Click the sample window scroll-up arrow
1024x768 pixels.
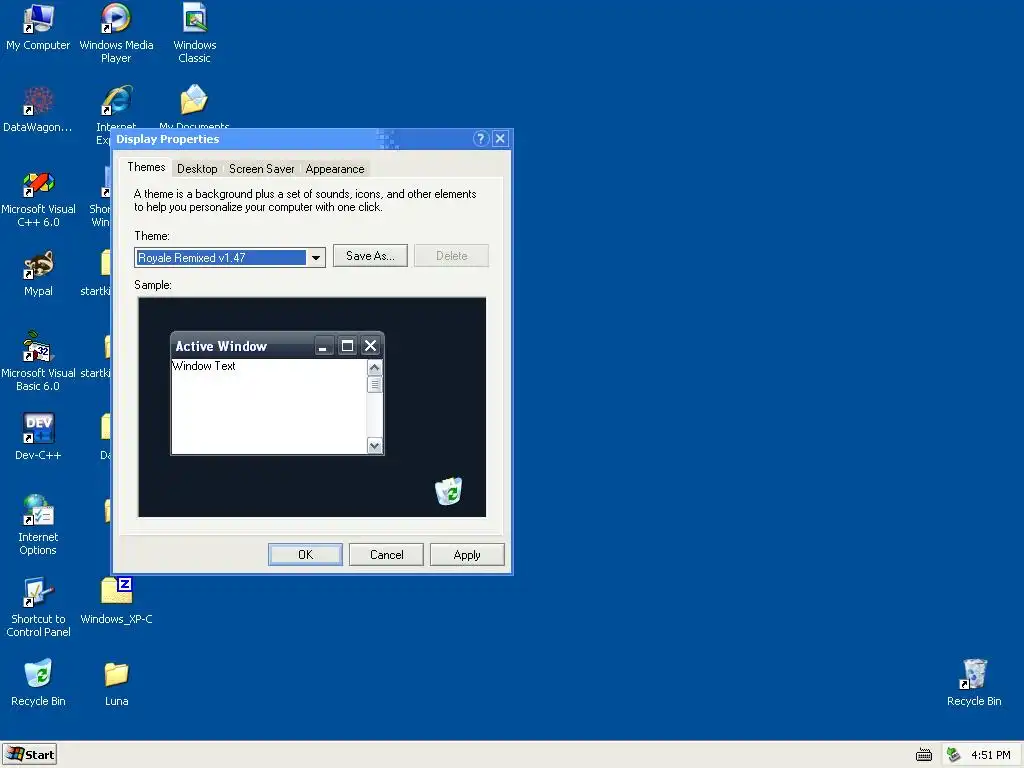point(374,368)
